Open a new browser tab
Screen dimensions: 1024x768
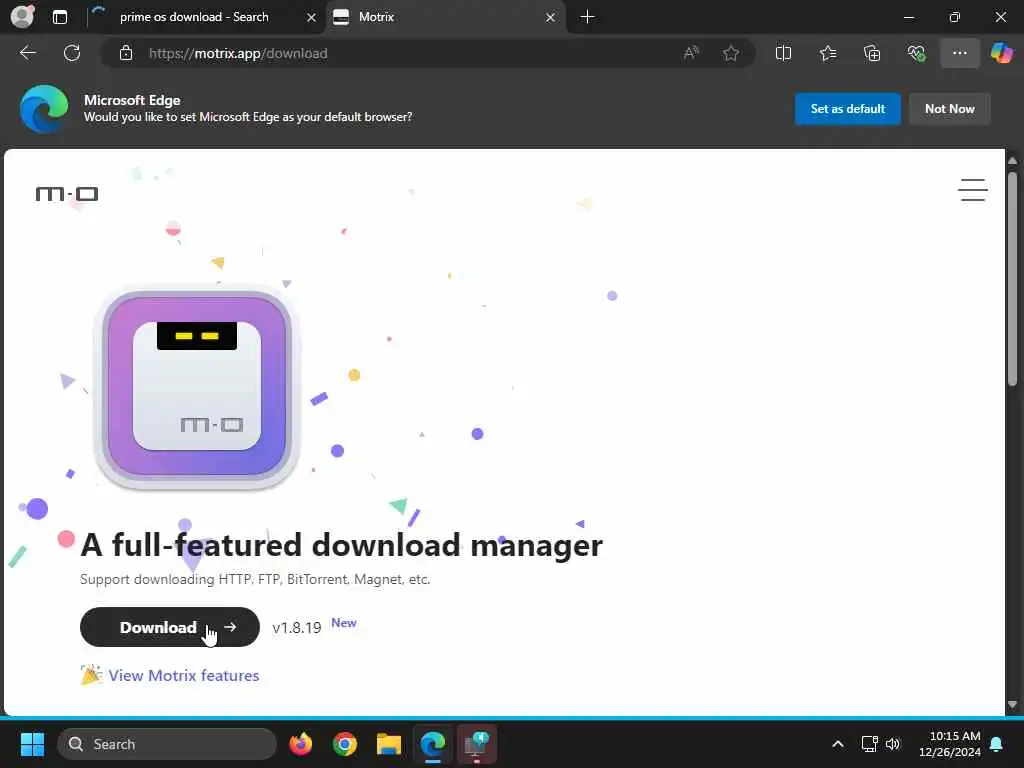click(x=587, y=17)
